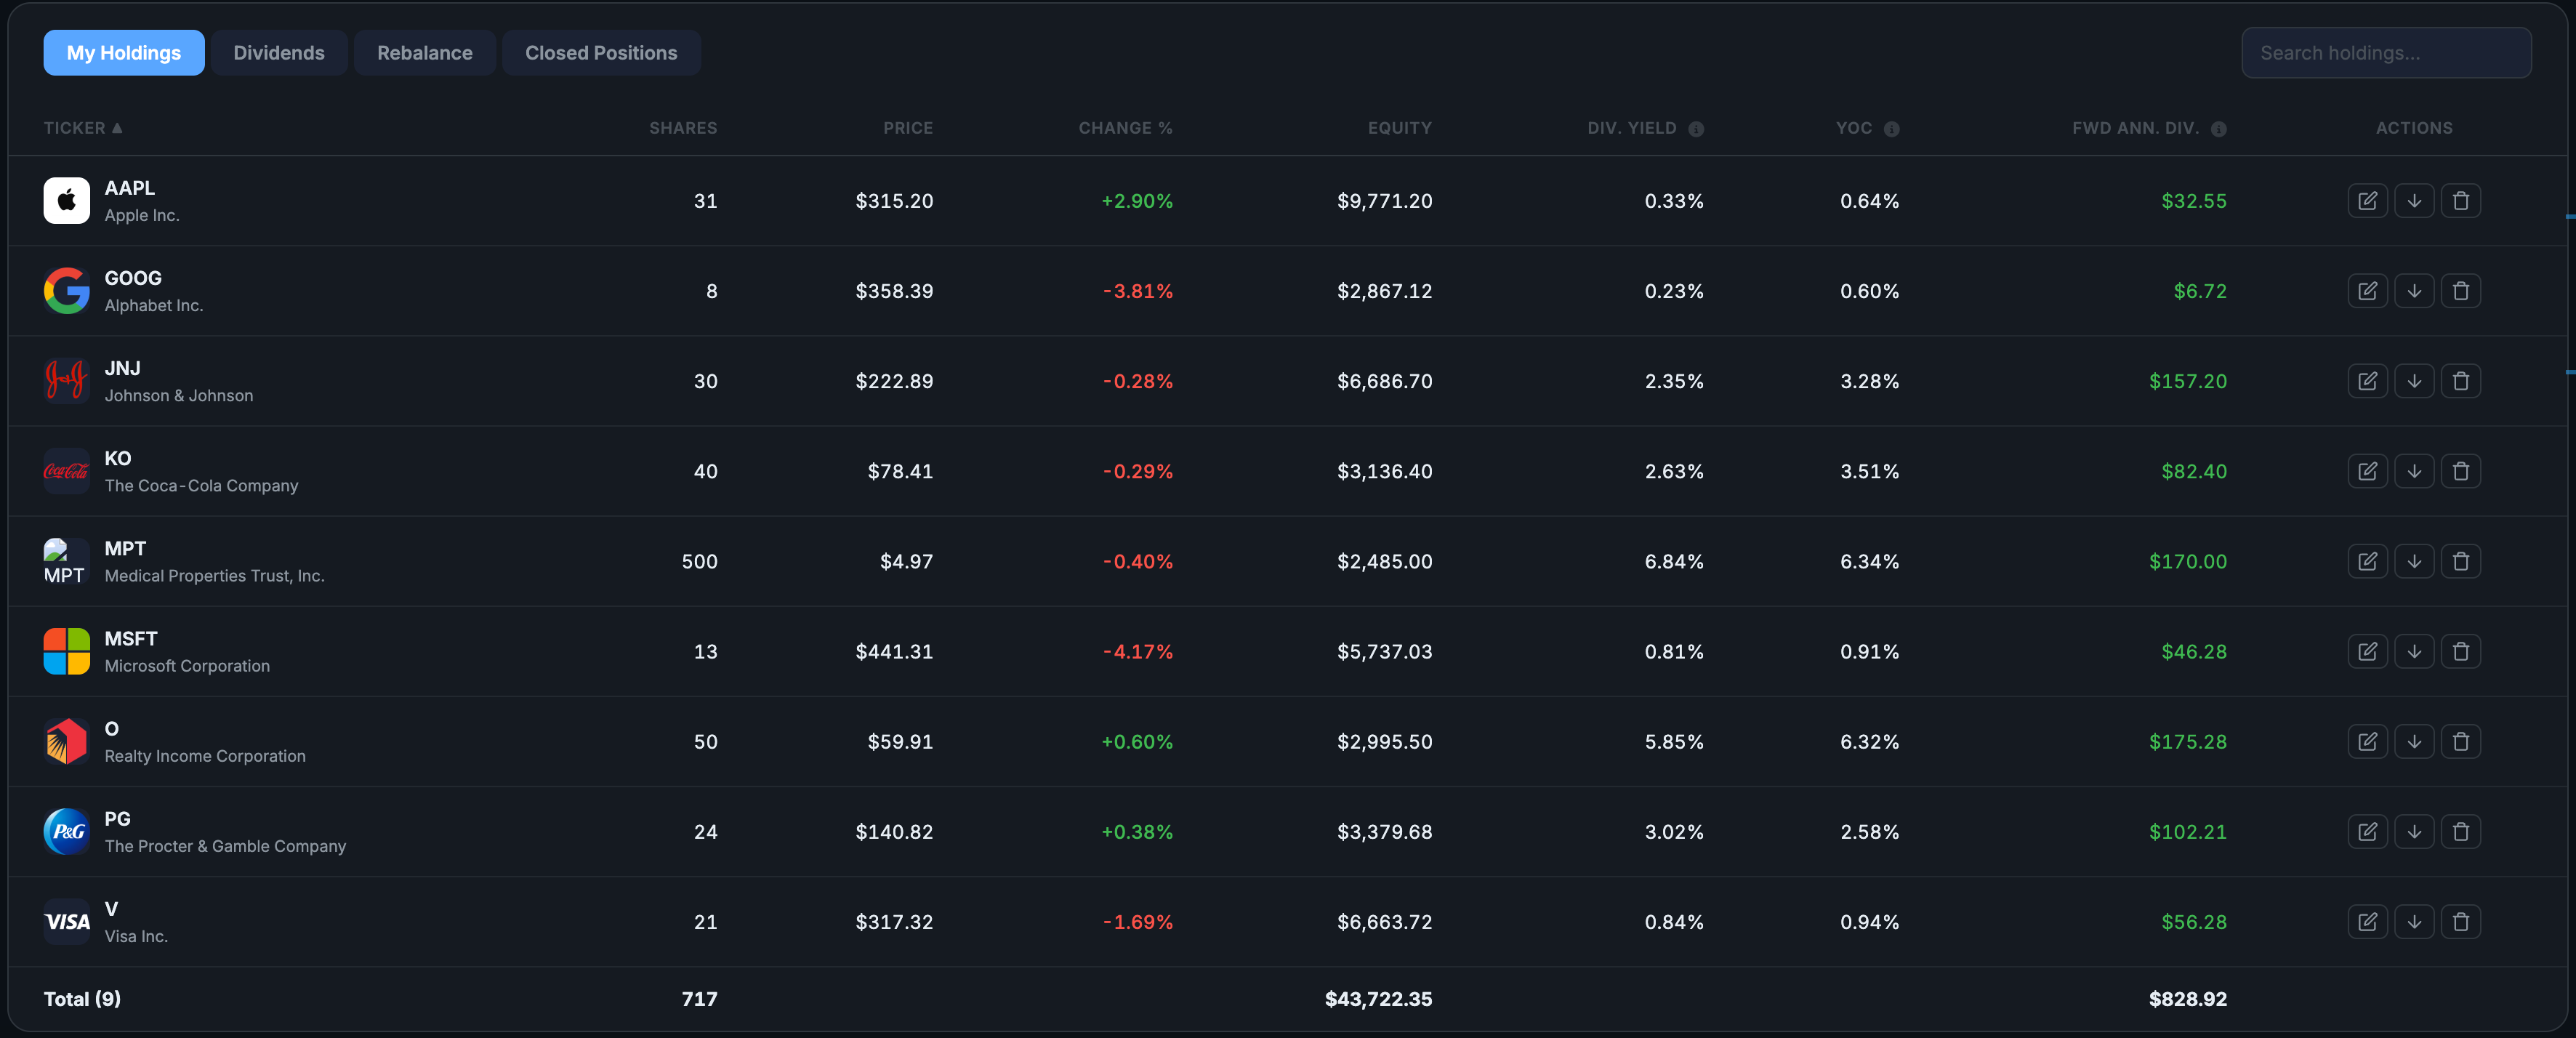Edit the Realty Income holding
The height and width of the screenshot is (1038, 2576).
coord(2367,741)
